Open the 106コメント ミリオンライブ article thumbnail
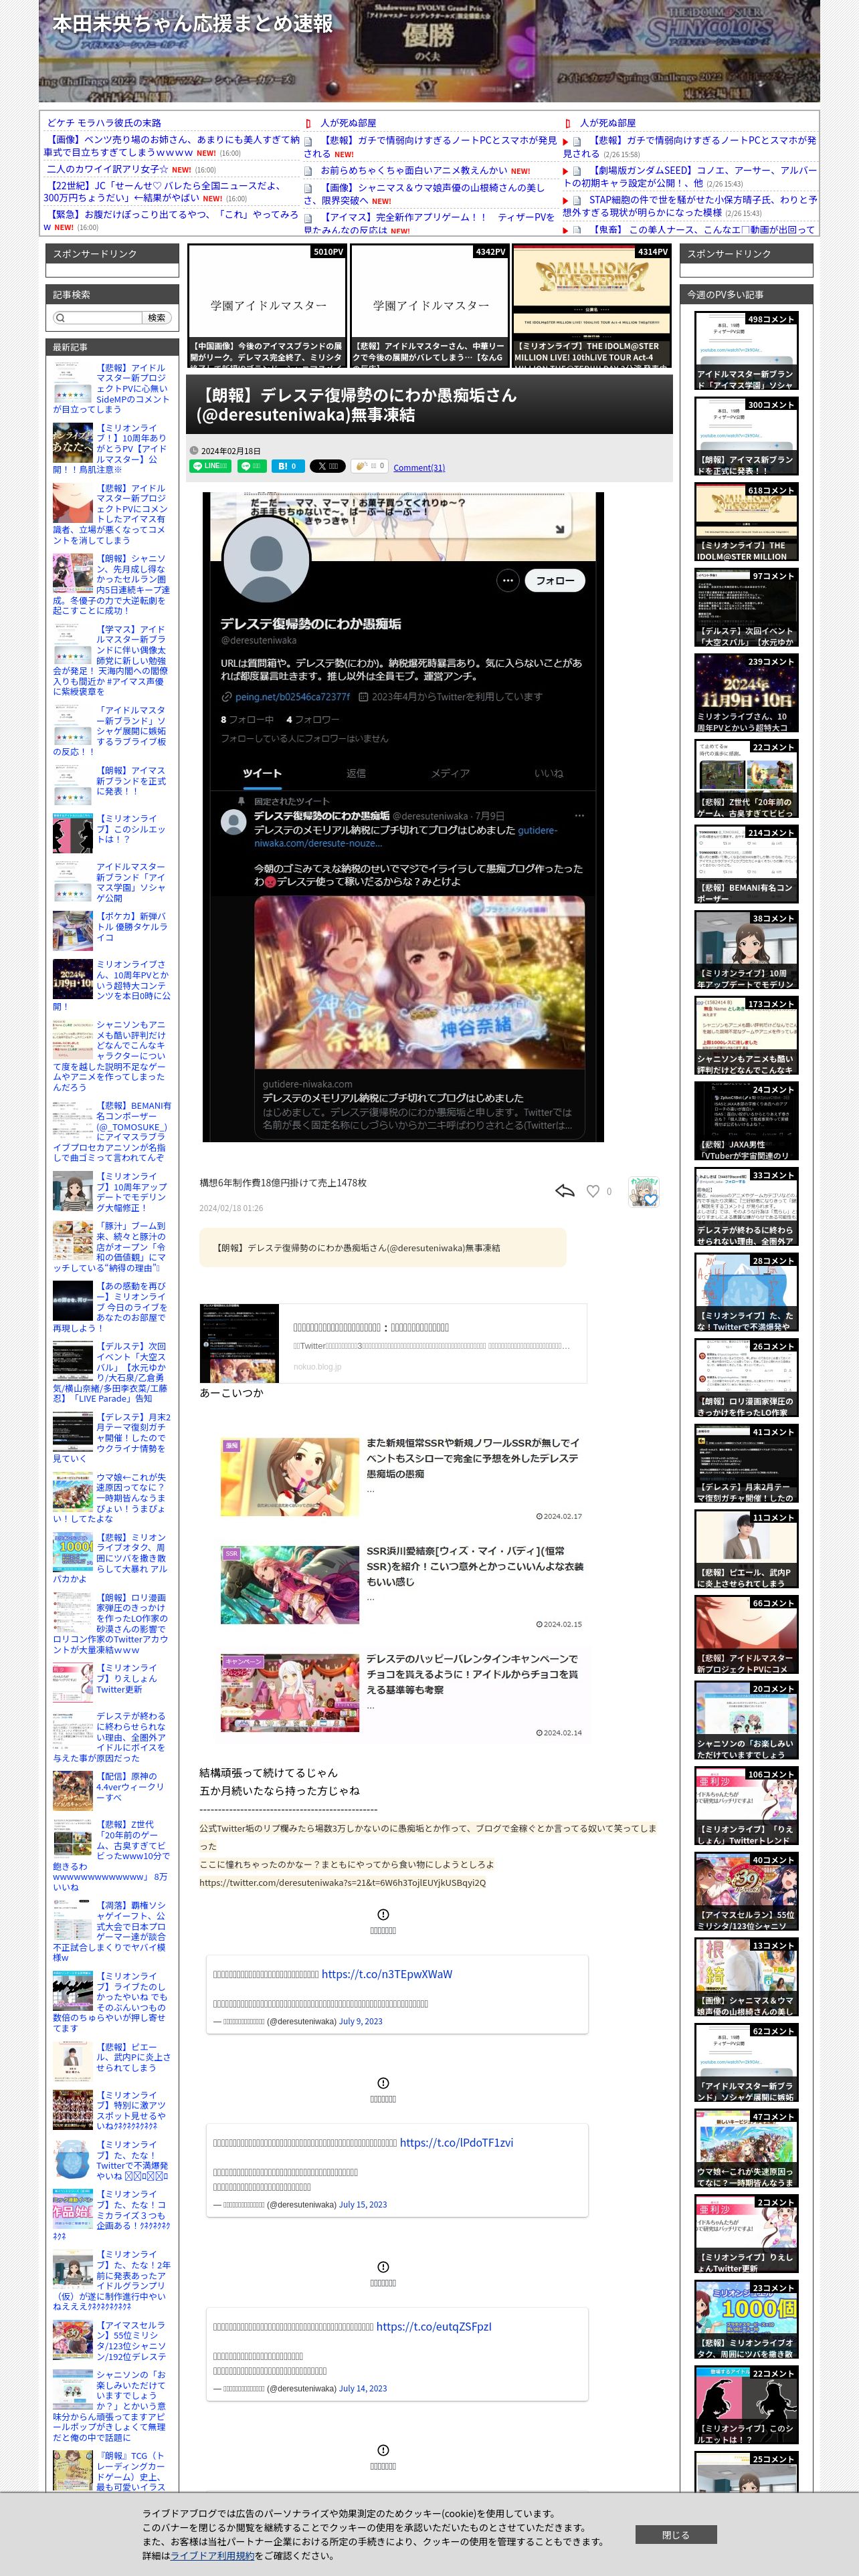859x2576 pixels. pos(746,1806)
